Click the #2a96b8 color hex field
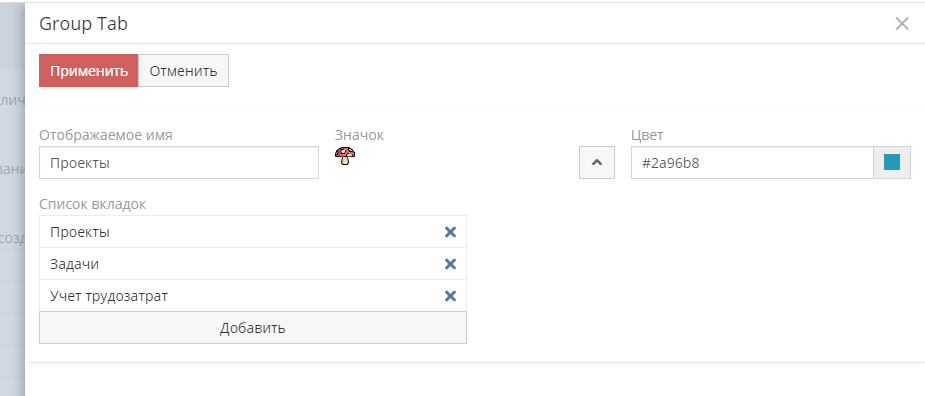 [x=752, y=162]
